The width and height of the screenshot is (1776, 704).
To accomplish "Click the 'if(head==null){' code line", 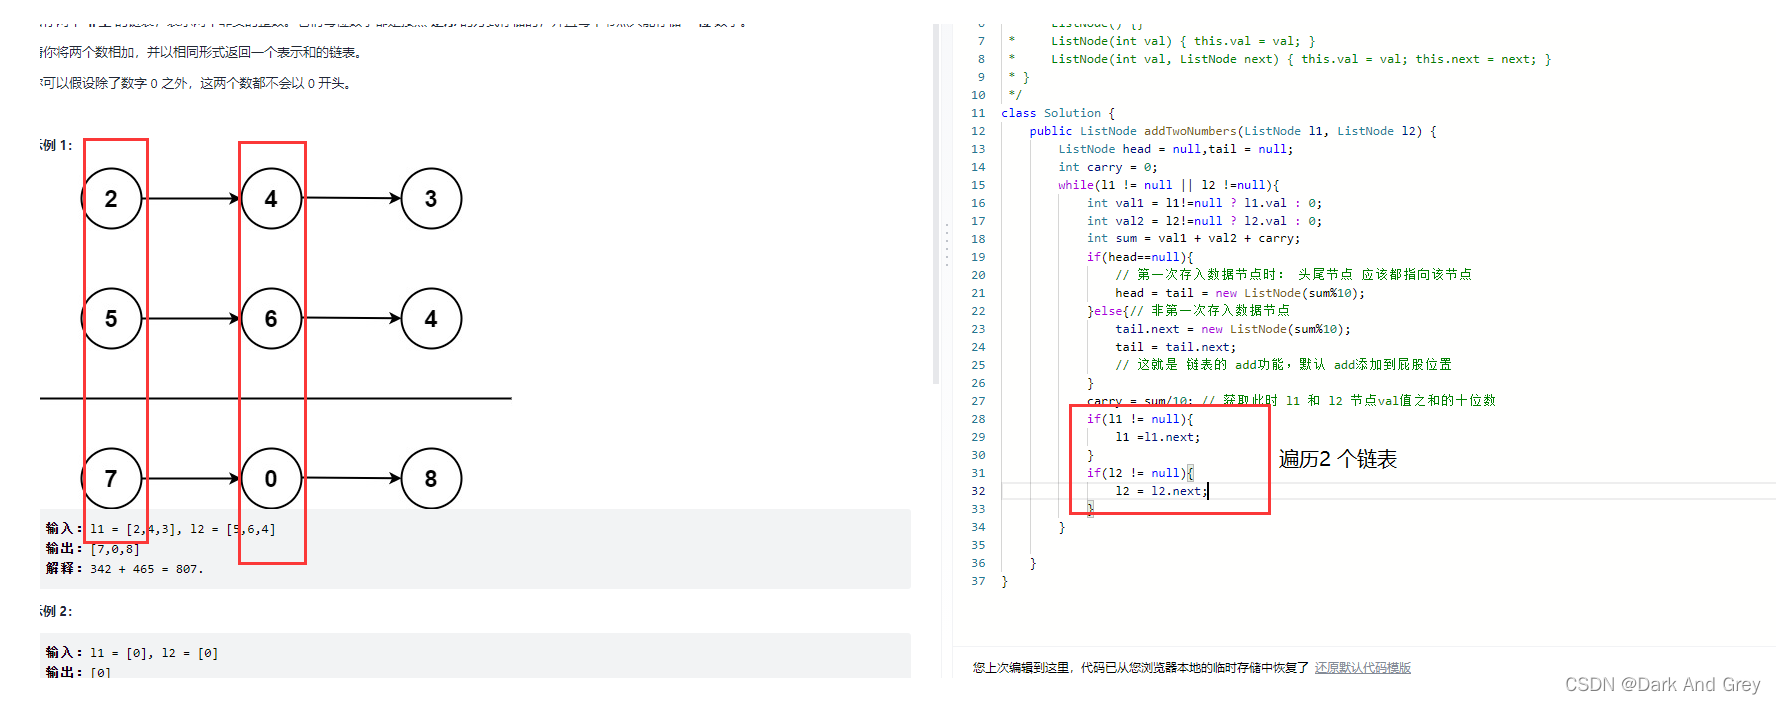I will pyautogui.click(x=1140, y=257).
